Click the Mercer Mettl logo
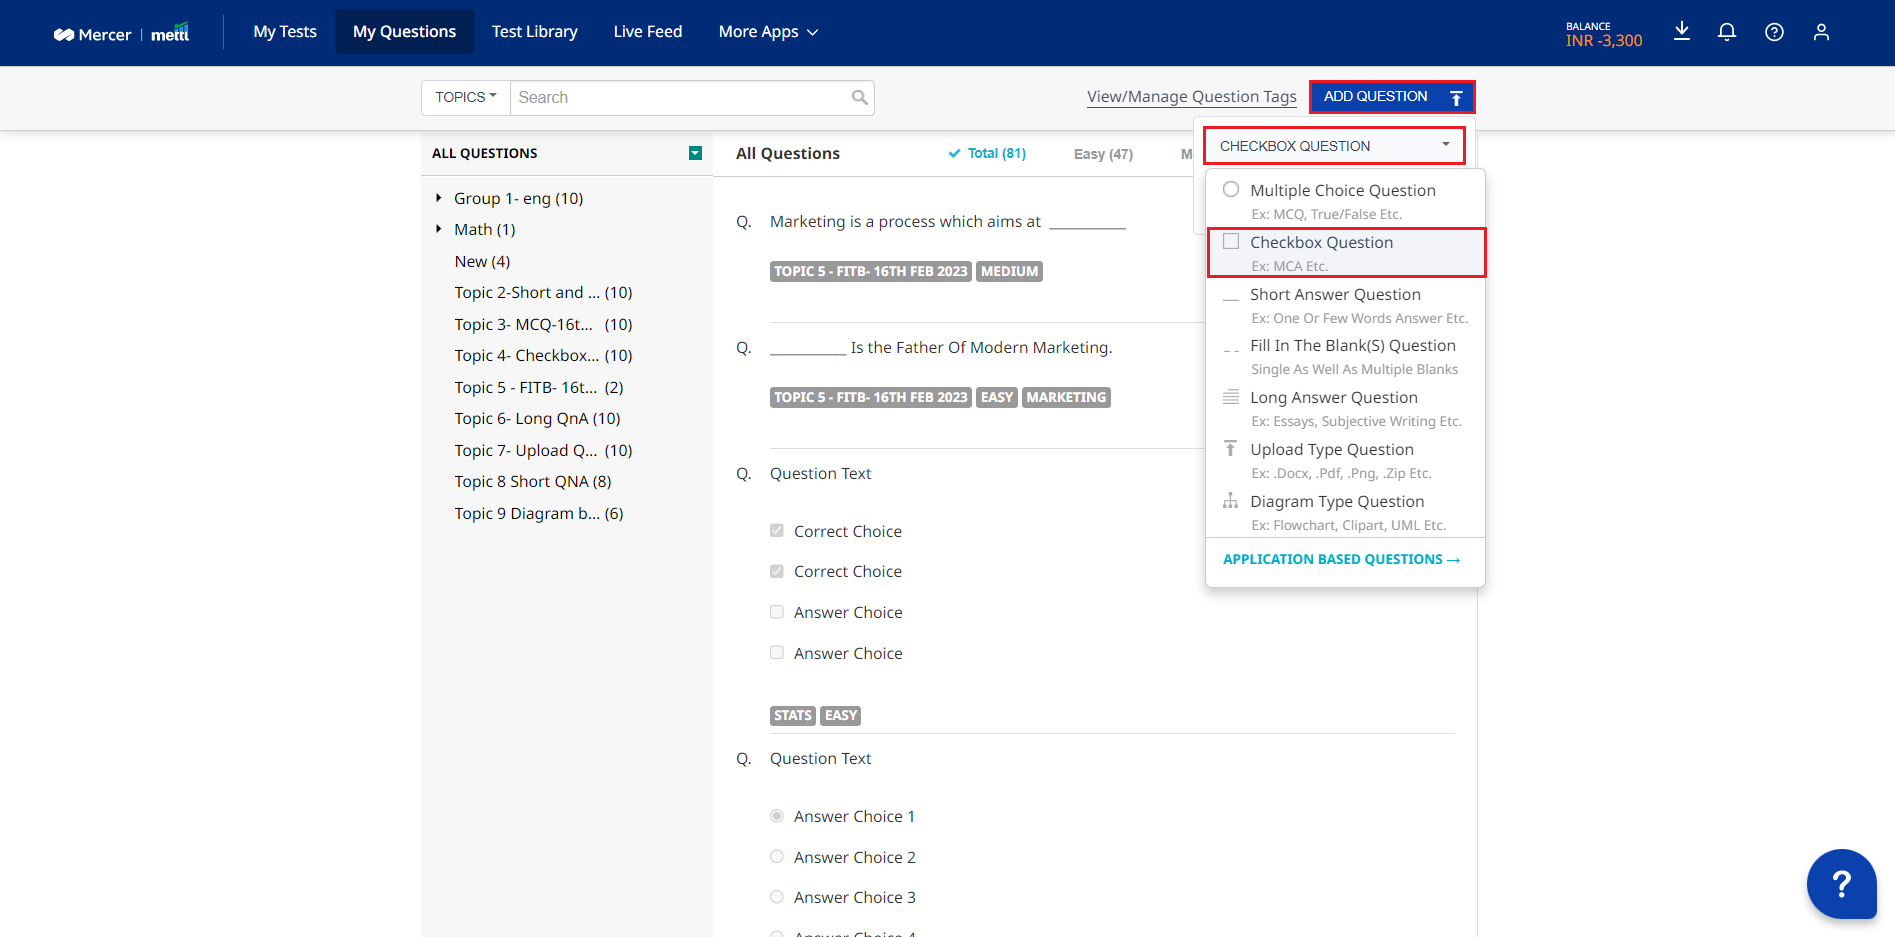Screen dimensions: 1895x937 point(121,33)
